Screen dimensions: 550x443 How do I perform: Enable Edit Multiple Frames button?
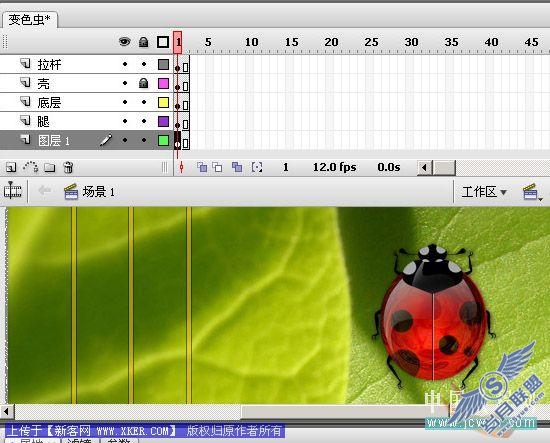tap(237, 167)
